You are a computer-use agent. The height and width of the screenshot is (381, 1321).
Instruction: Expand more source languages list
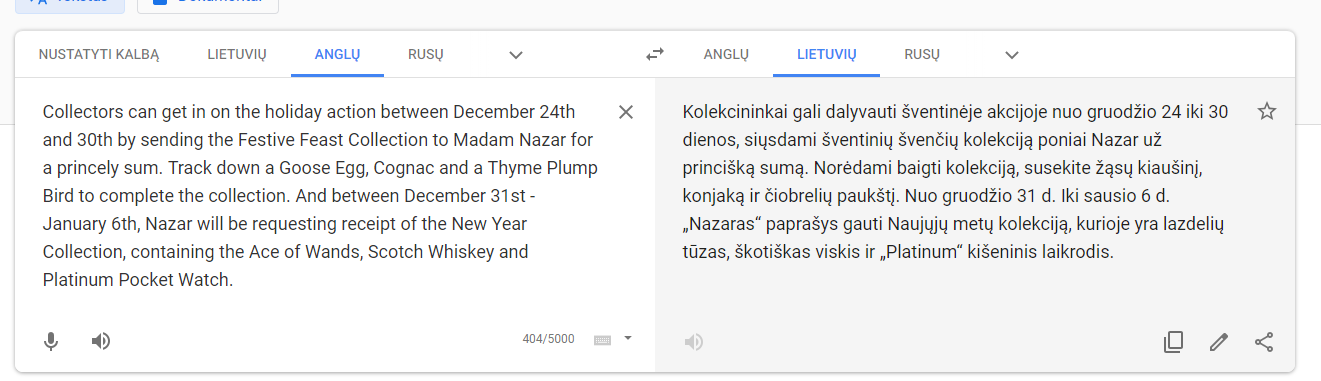(516, 55)
